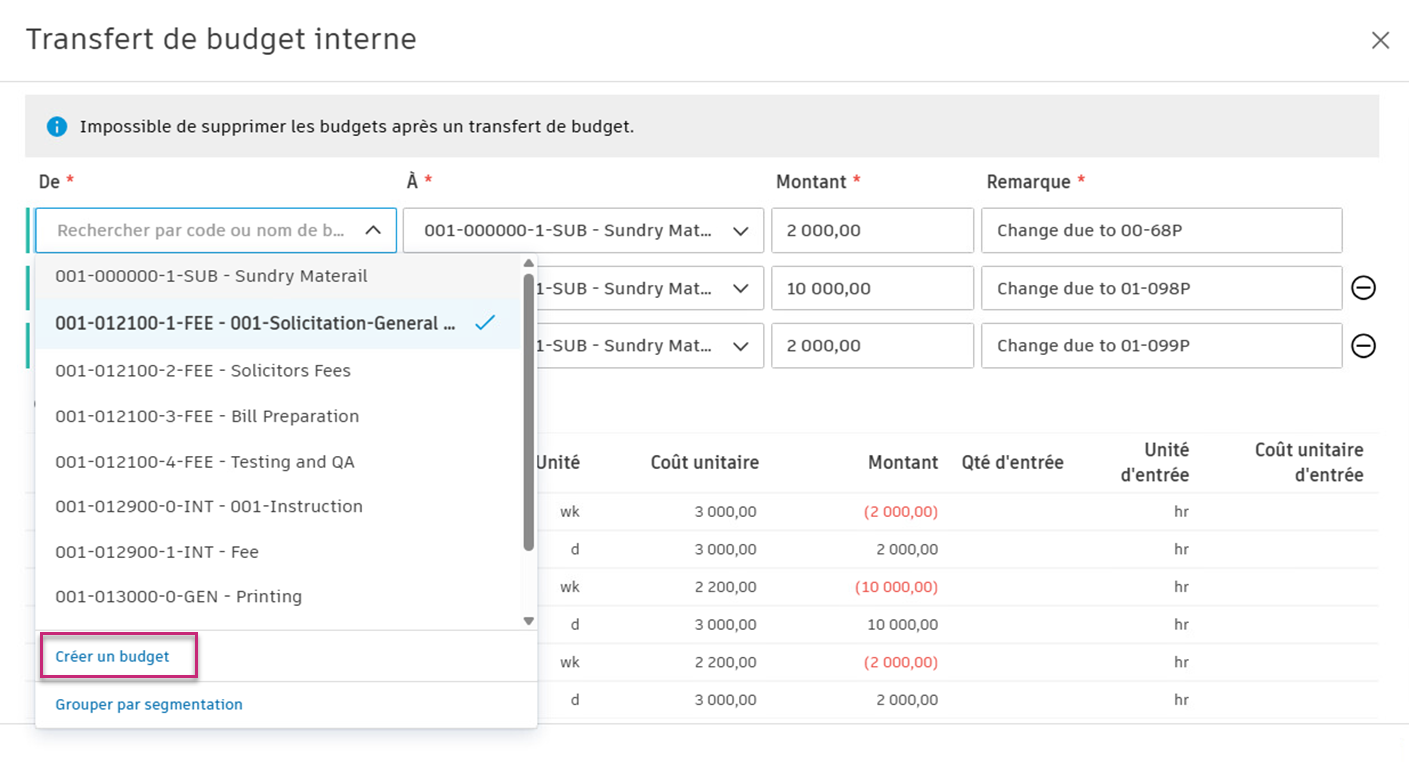The width and height of the screenshot is (1409, 762).
Task: Click the checked 001-Solicitation-General option
Action: pos(255,324)
